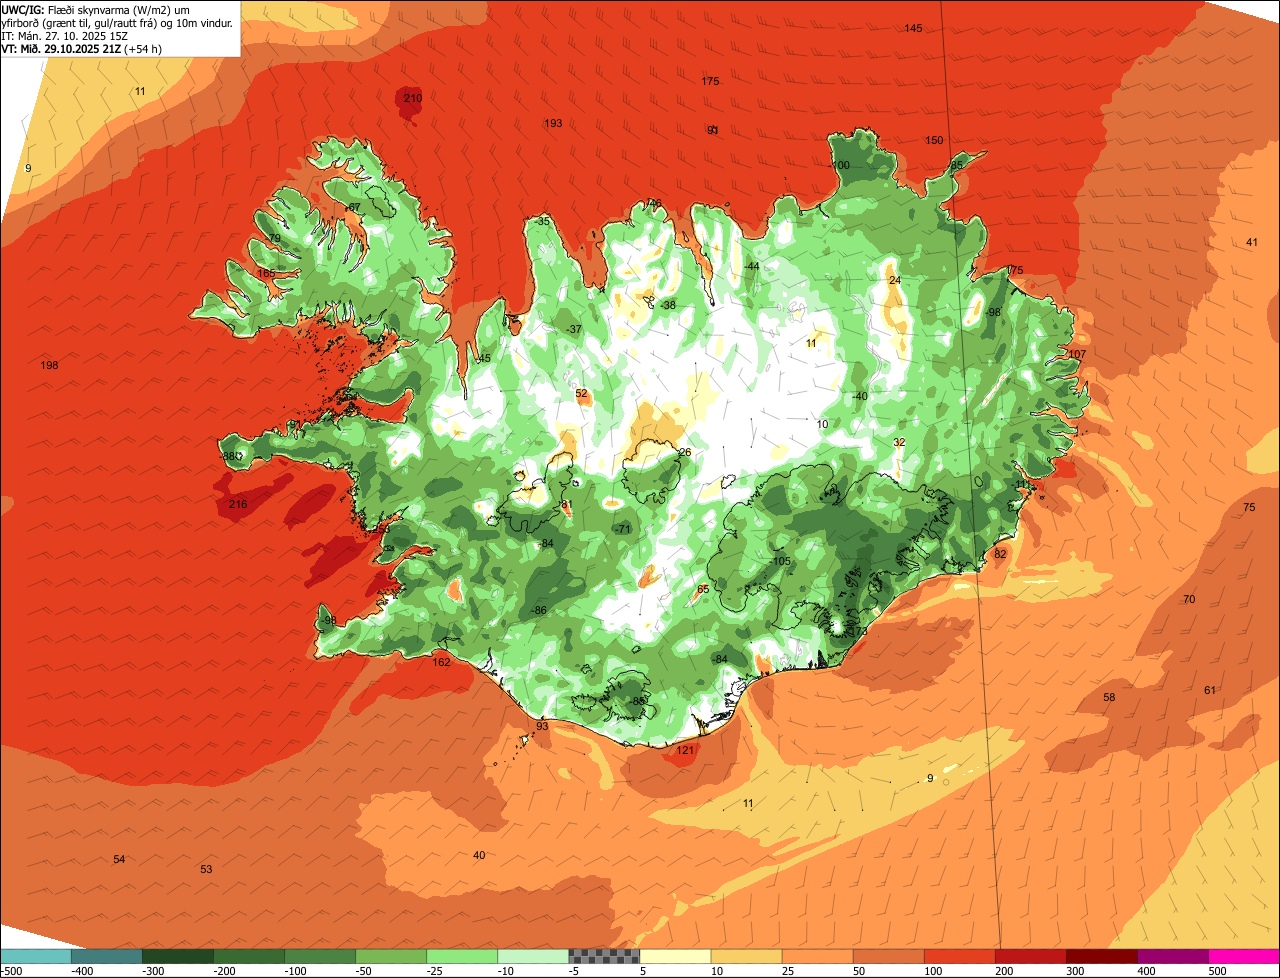
Task: Click the map value 150
Action: [934, 140]
